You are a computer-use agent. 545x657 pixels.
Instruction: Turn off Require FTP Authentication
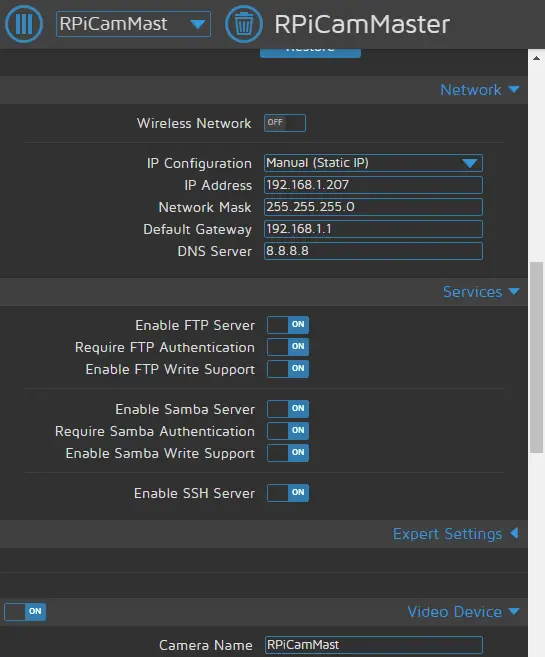288,347
